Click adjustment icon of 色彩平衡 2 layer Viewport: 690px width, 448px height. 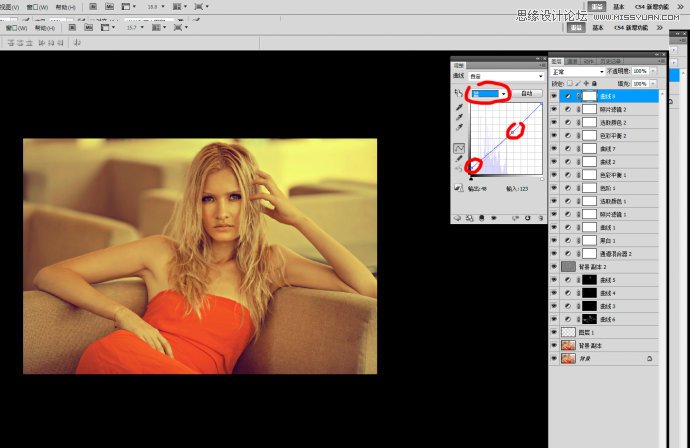(x=568, y=136)
